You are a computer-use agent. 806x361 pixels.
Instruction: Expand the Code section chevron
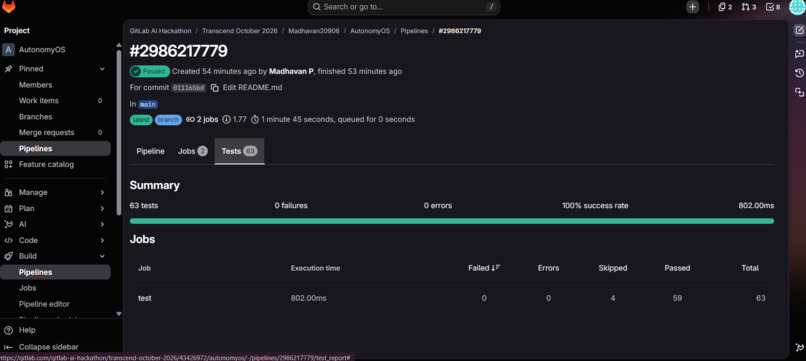tap(102, 240)
